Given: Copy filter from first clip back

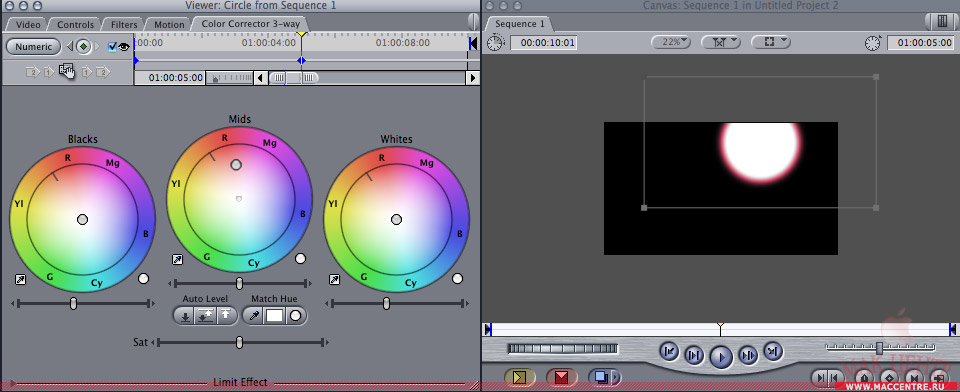Looking at the screenshot, I should [x=48, y=72].
